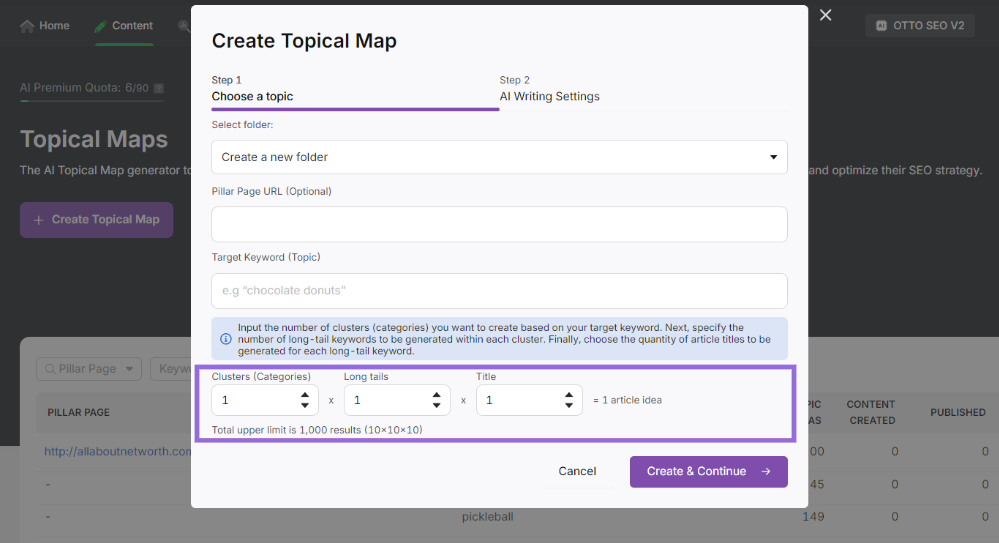Click the arrow icon on Create & Continue
This screenshot has width=999, height=543.
tap(766, 472)
